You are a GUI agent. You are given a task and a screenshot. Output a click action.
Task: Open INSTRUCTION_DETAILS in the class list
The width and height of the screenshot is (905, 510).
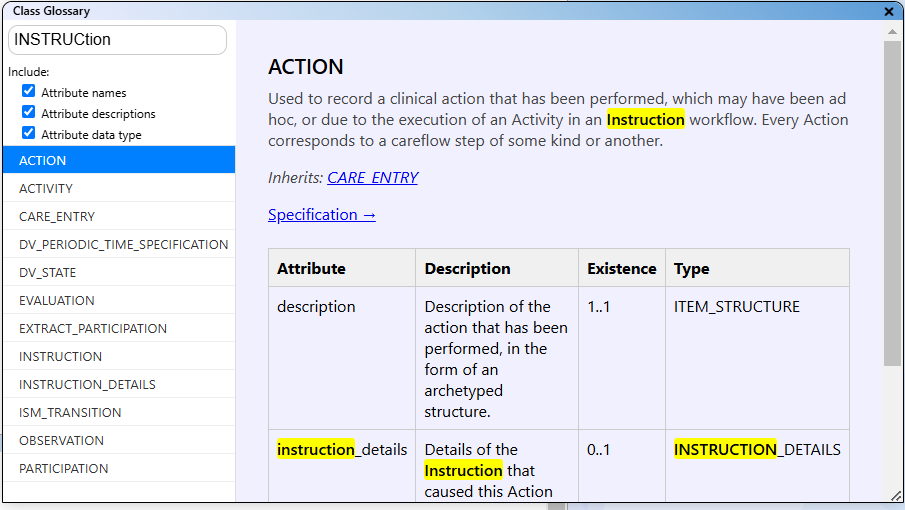click(119, 384)
